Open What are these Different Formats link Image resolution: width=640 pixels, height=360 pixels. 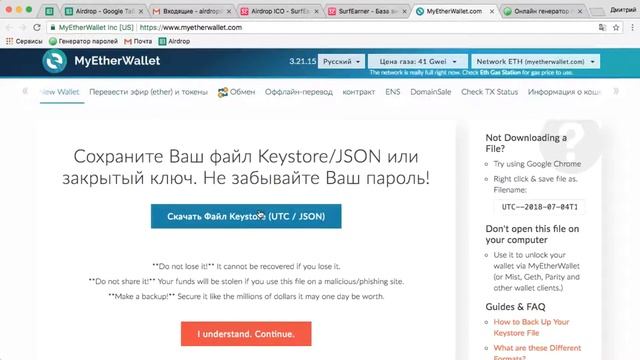click(537, 353)
